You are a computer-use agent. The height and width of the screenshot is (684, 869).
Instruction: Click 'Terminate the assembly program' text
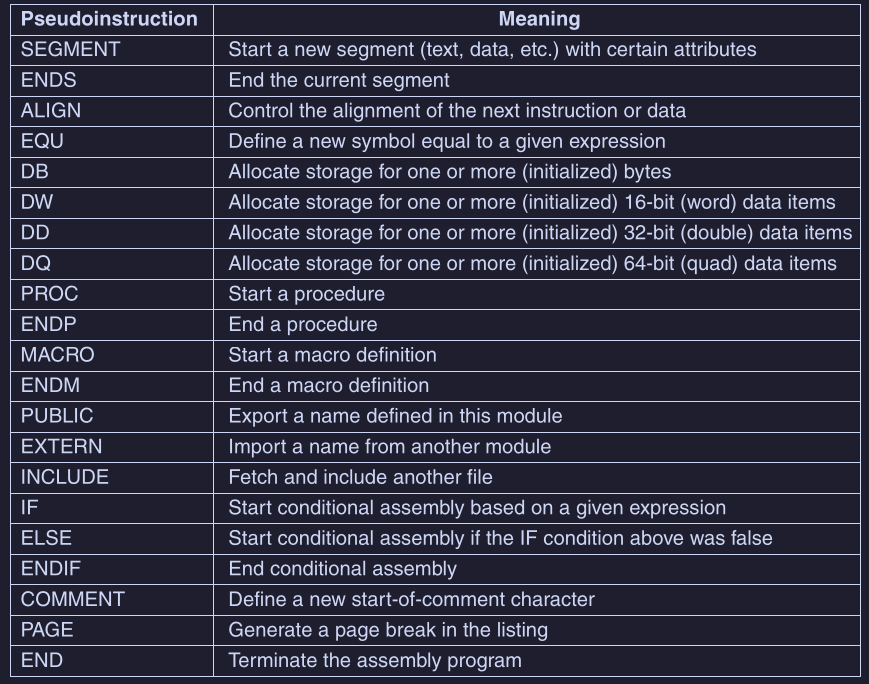tap(375, 661)
